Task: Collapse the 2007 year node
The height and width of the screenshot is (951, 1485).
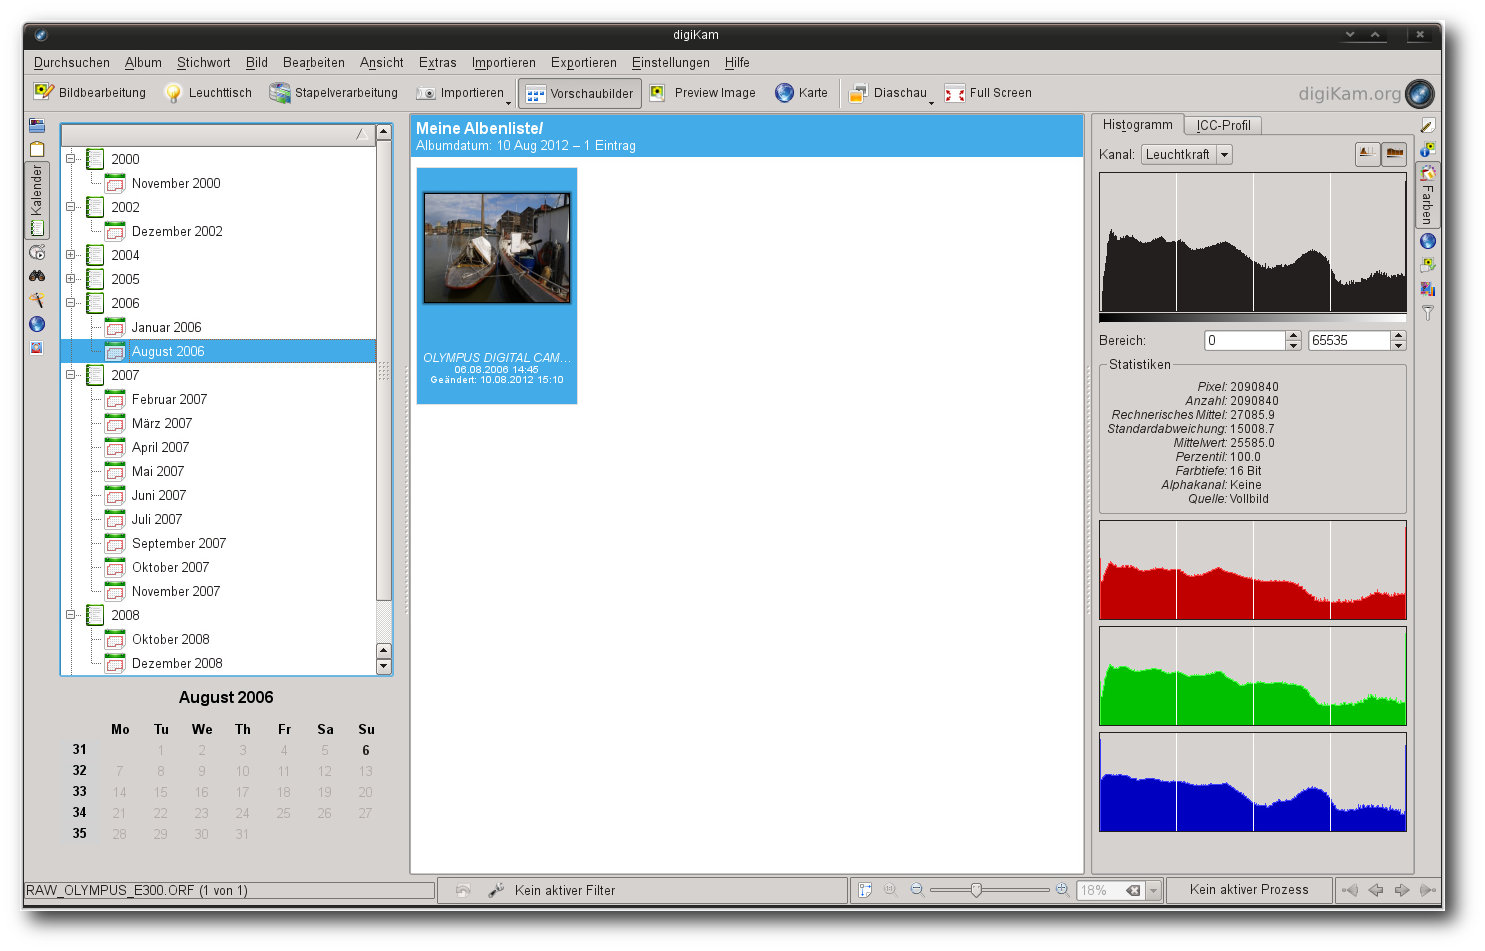Action: click(x=71, y=375)
